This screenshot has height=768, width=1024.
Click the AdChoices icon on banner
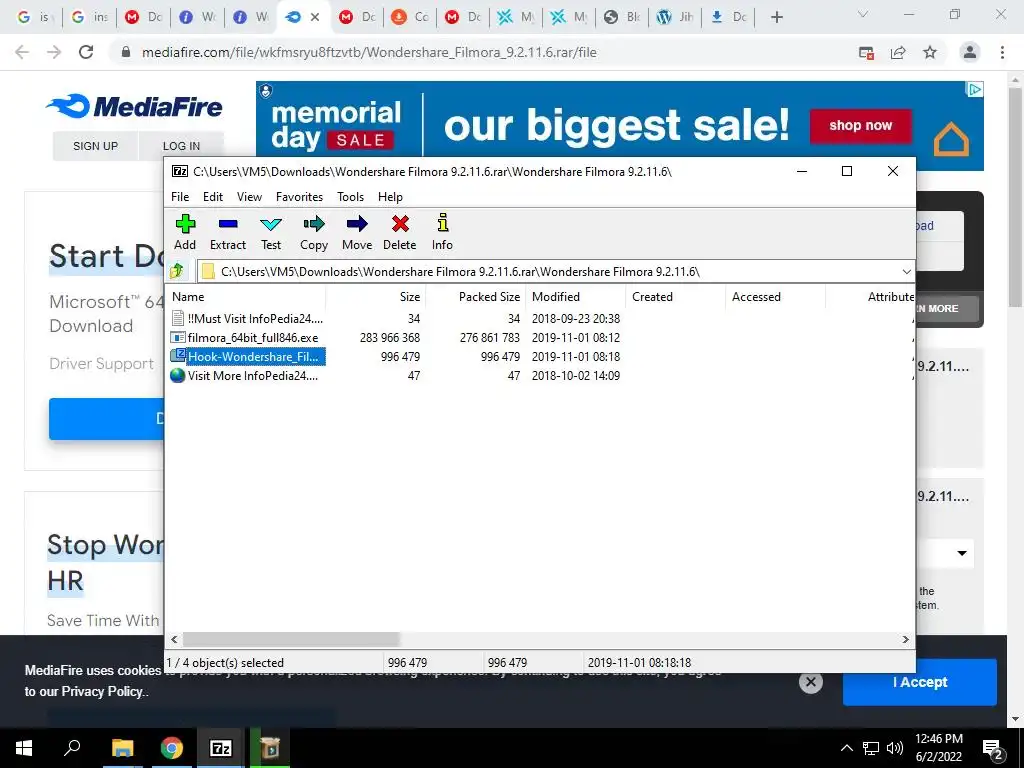pos(974,89)
